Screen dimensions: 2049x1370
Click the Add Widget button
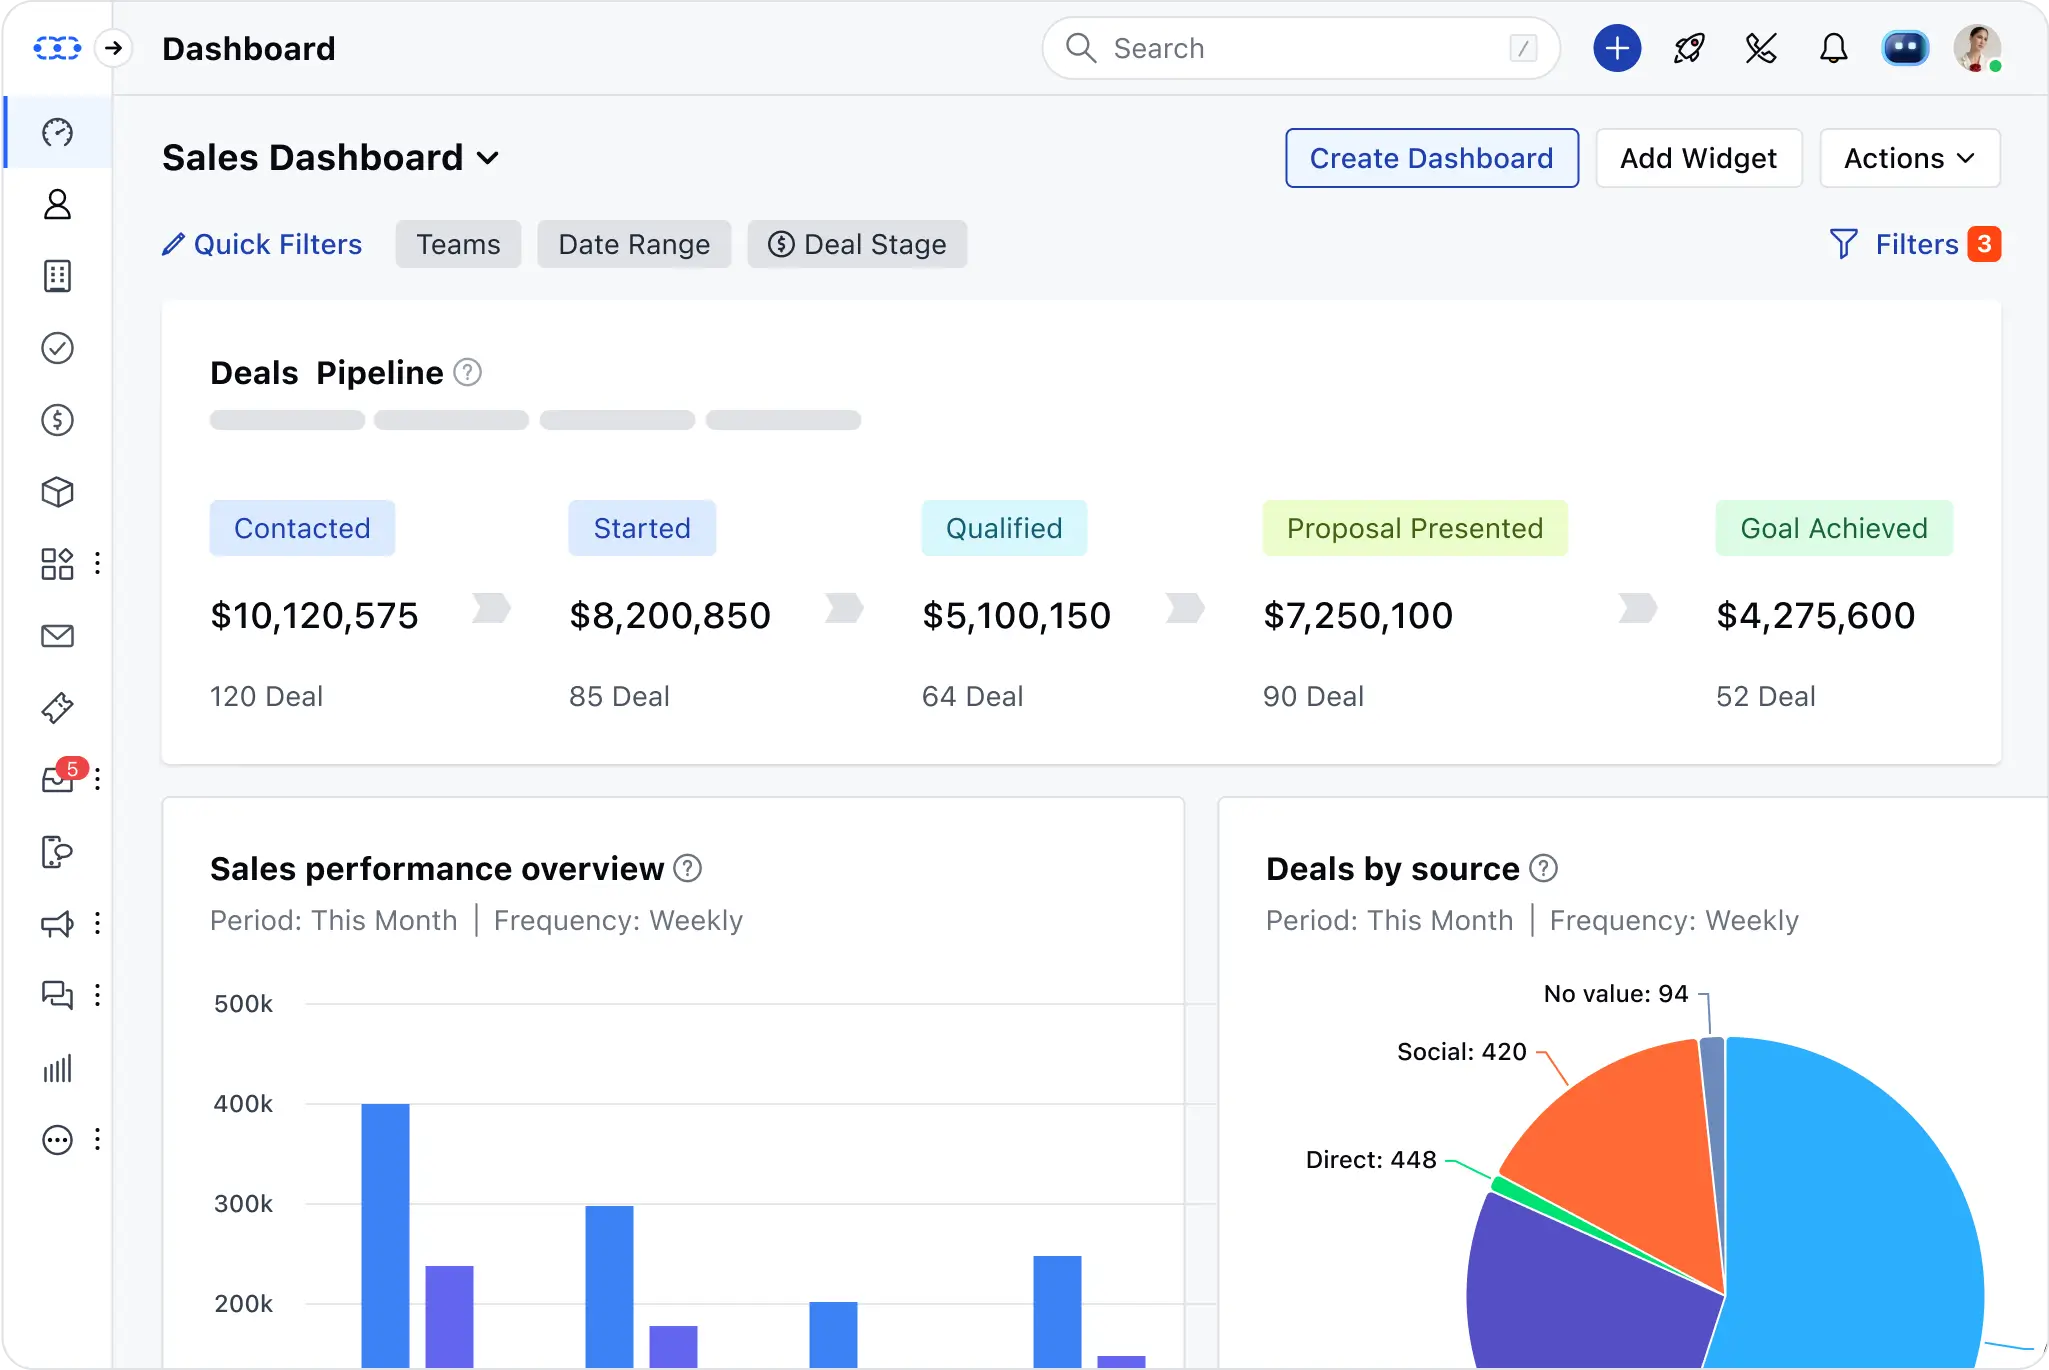click(1698, 158)
